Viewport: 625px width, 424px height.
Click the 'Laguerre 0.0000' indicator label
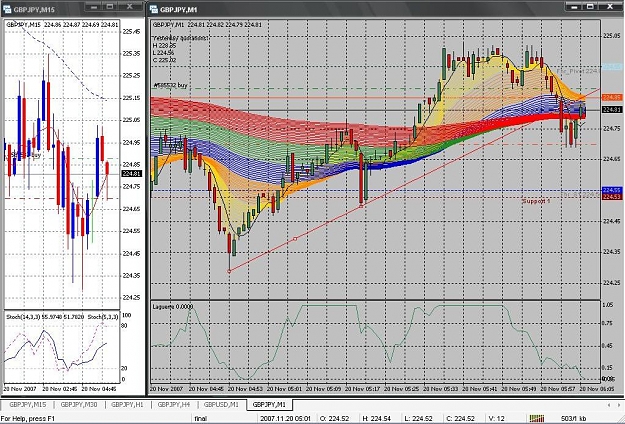(173, 307)
